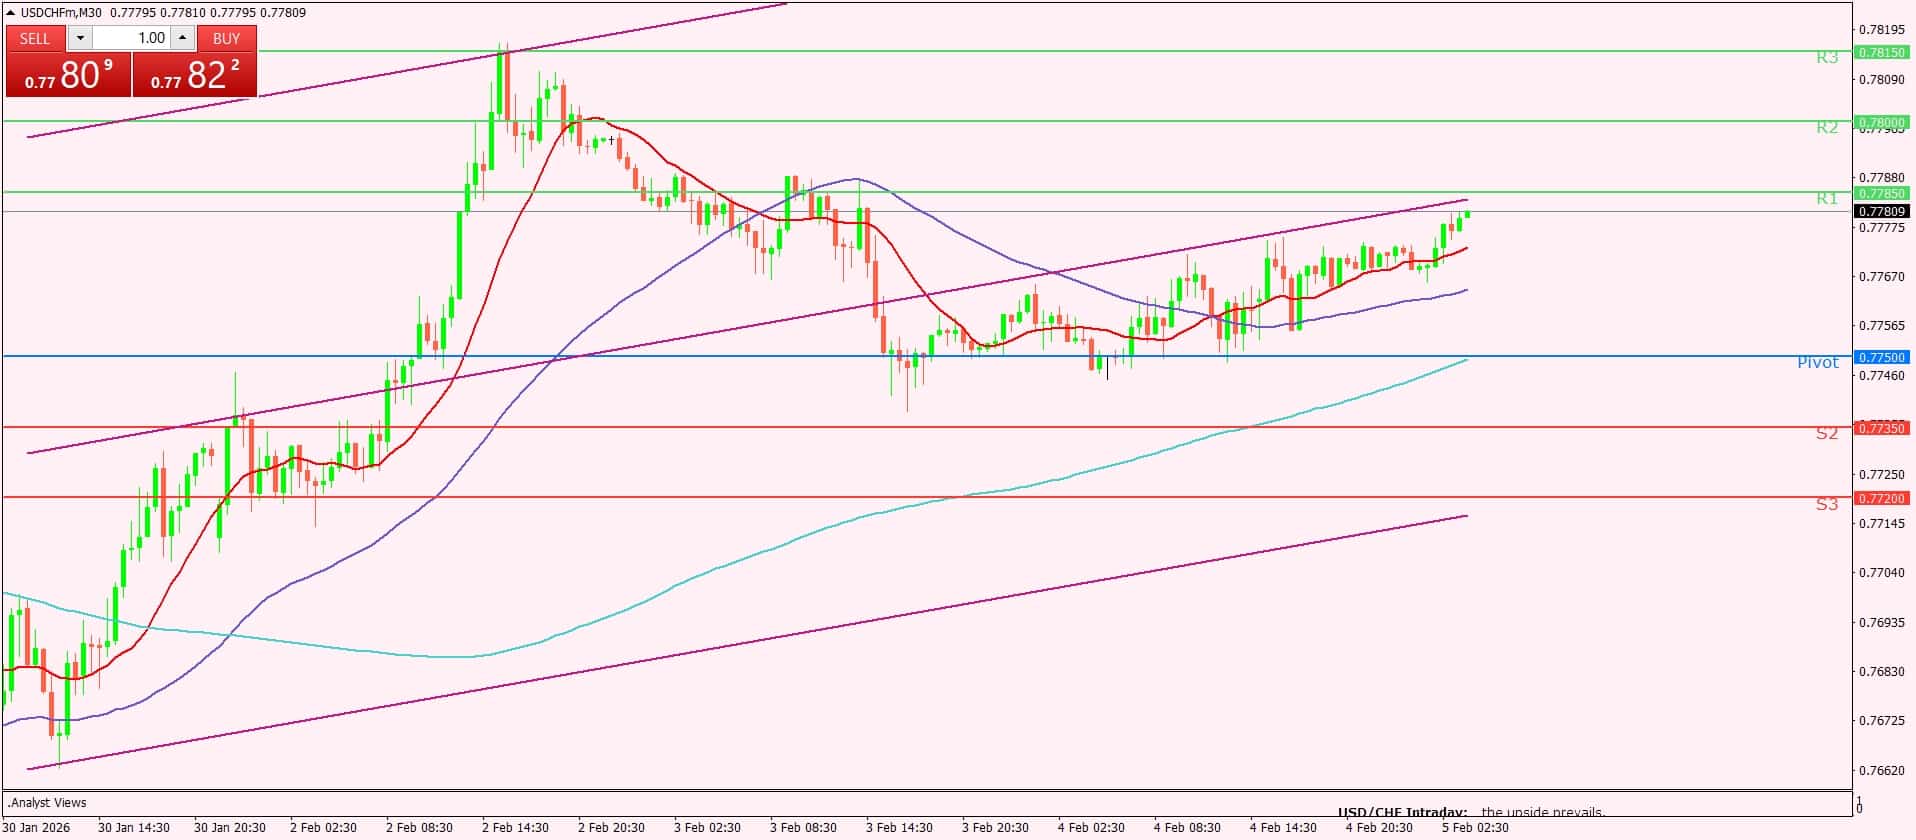Click the 0.77500 pivot price tag
Screen dimensions: 1916x840
click(1880, 357)
